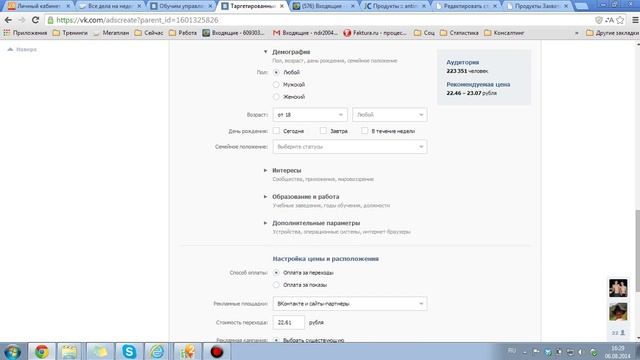The height and width of the screenshot is (360, 640).
Task: Click the bookmark star icon in address bar
Action: tap(620, 20)
